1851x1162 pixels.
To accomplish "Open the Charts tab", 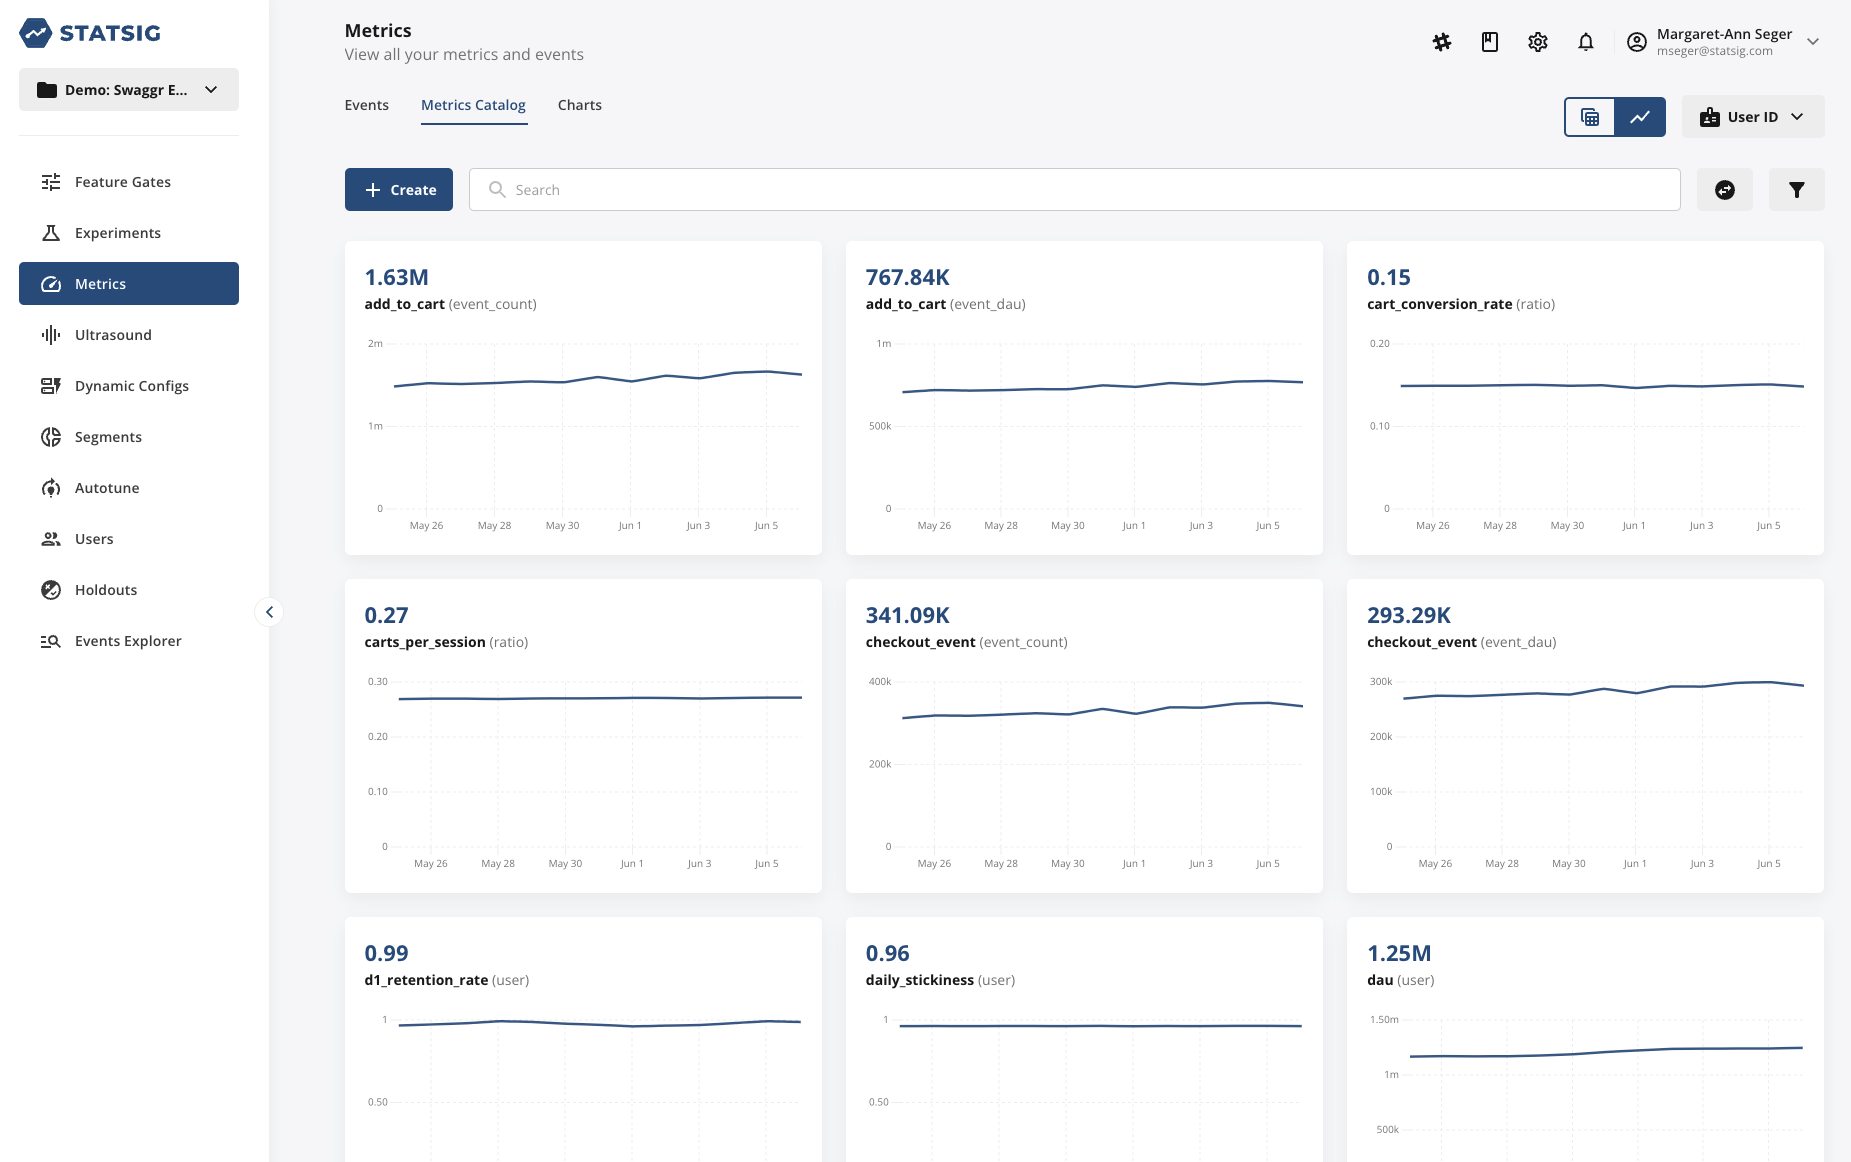I will (580, 104).
